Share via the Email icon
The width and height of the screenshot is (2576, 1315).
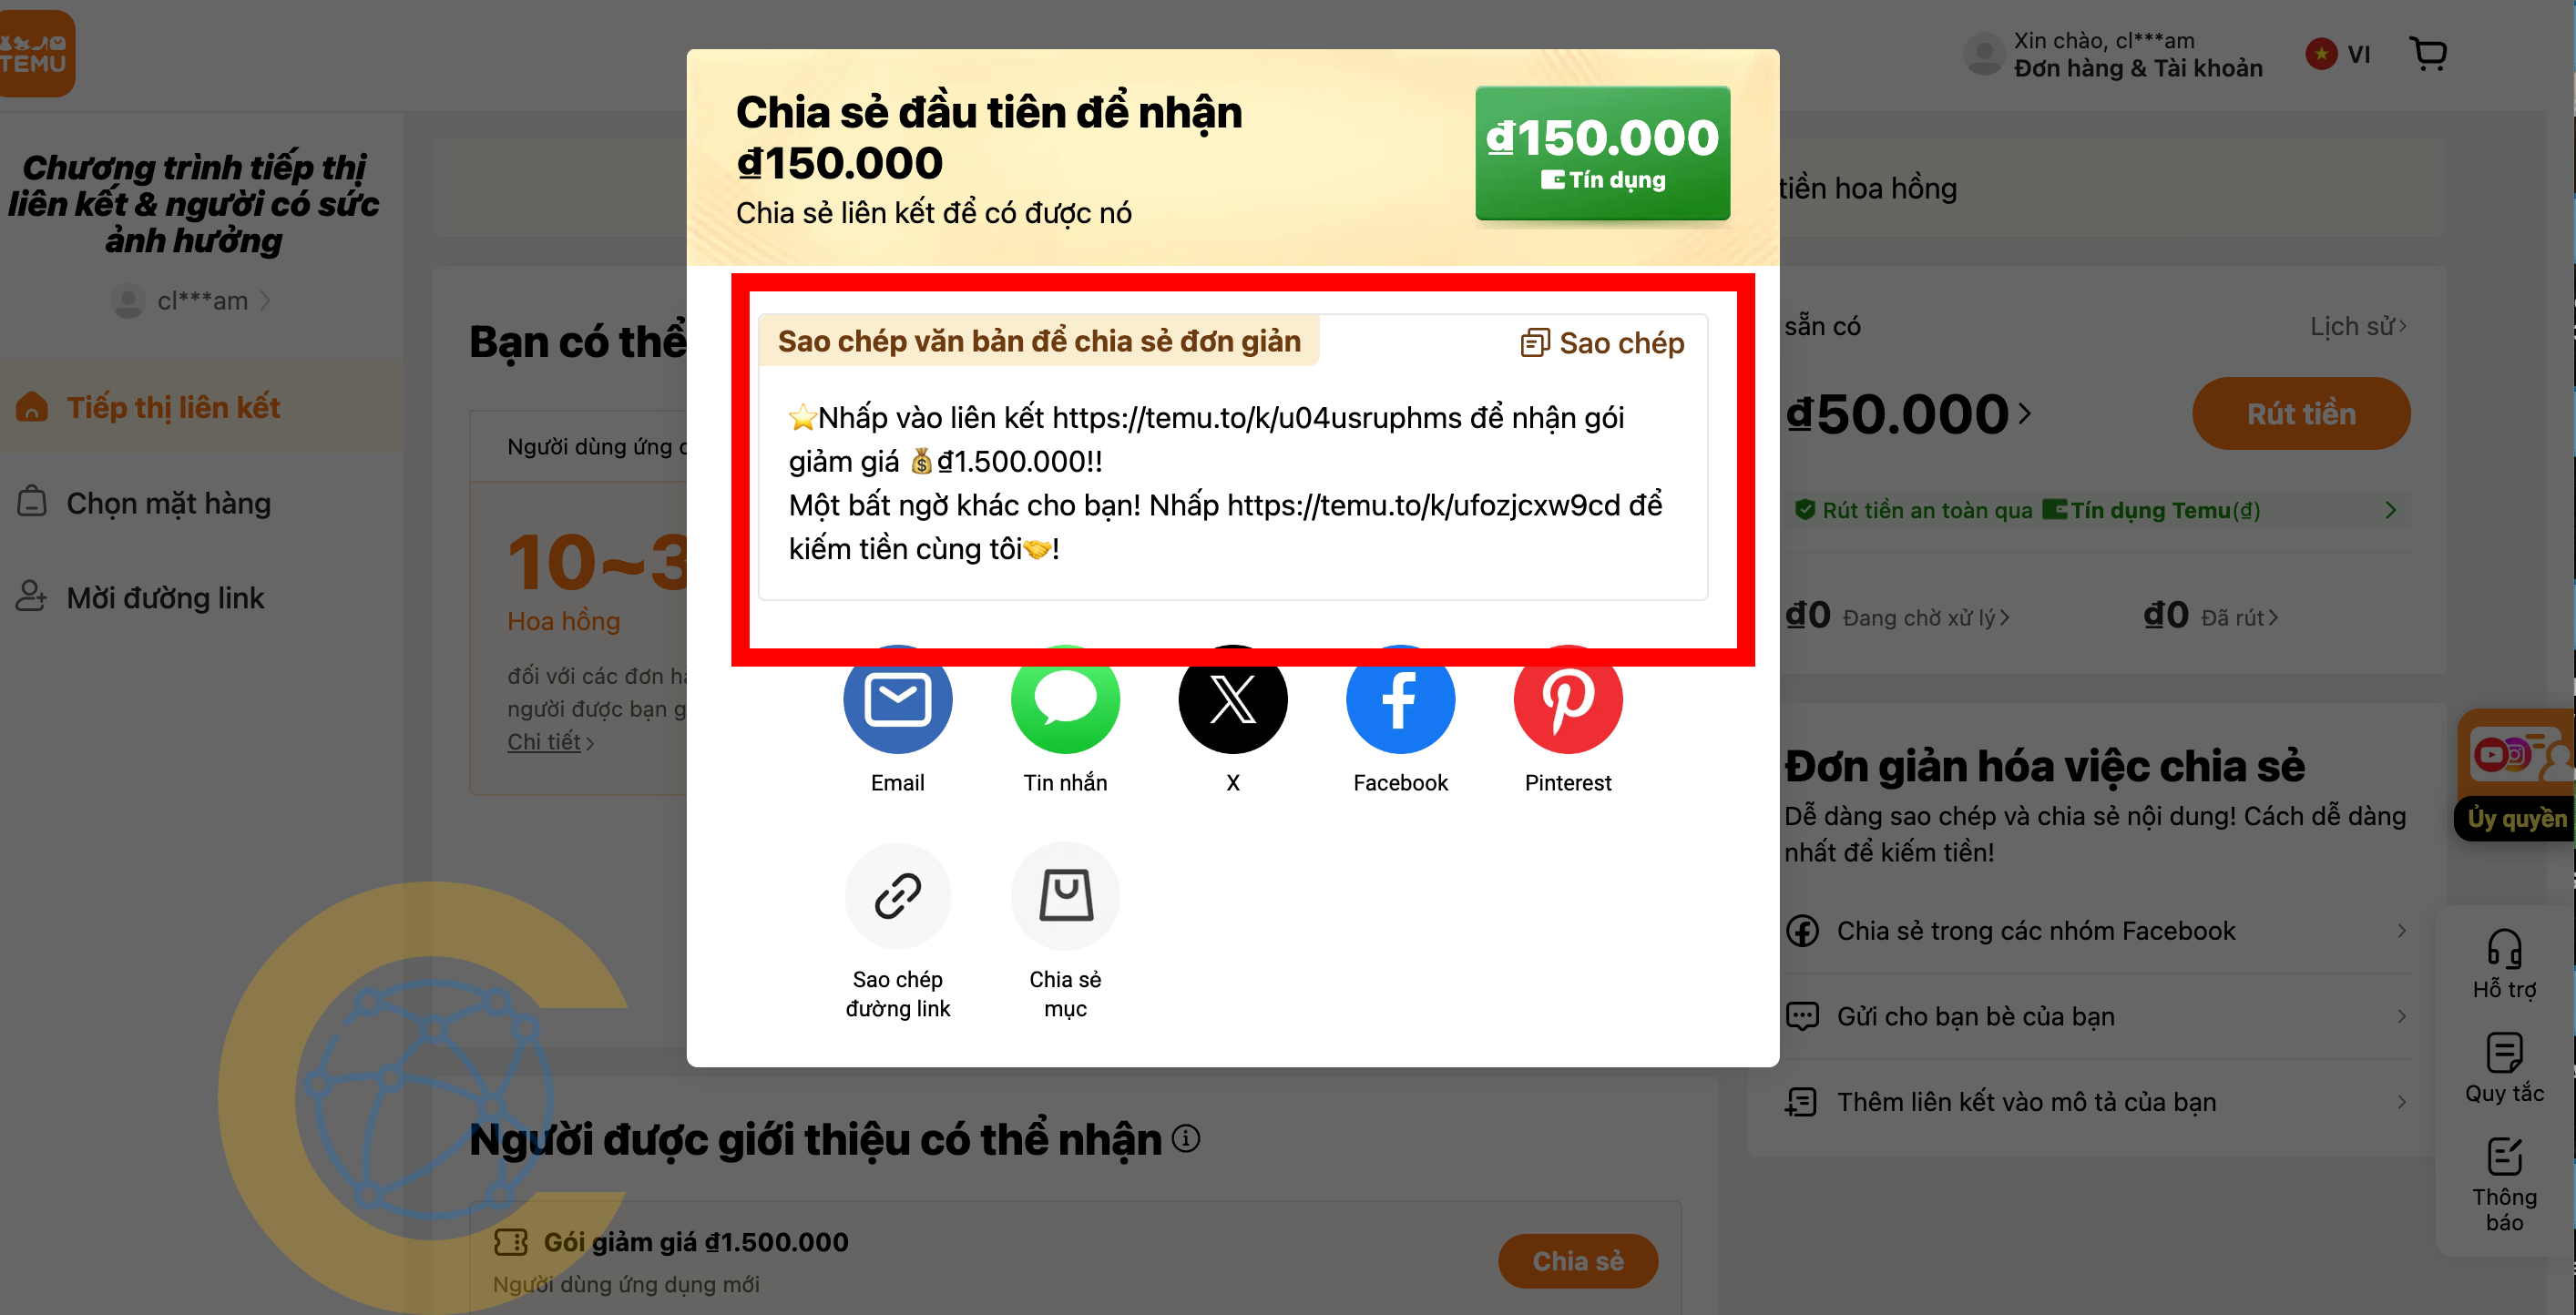[x=897, y=699]
